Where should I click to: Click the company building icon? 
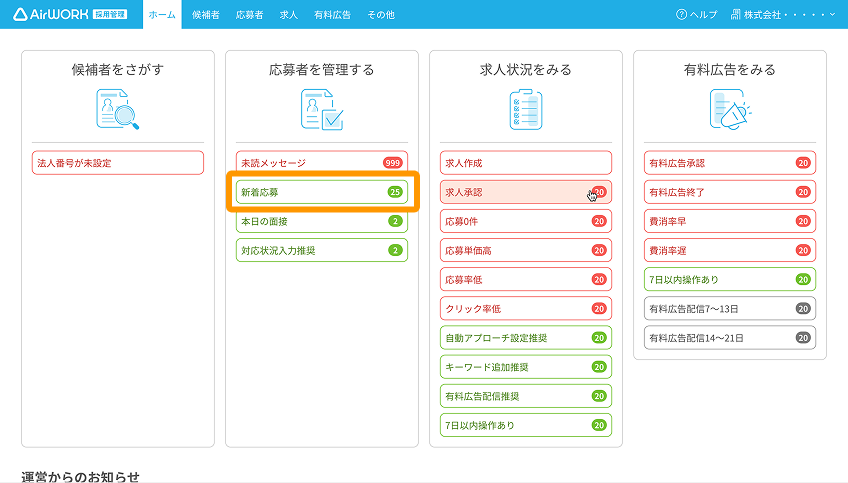pyautogui.click(x=736, y=15)
